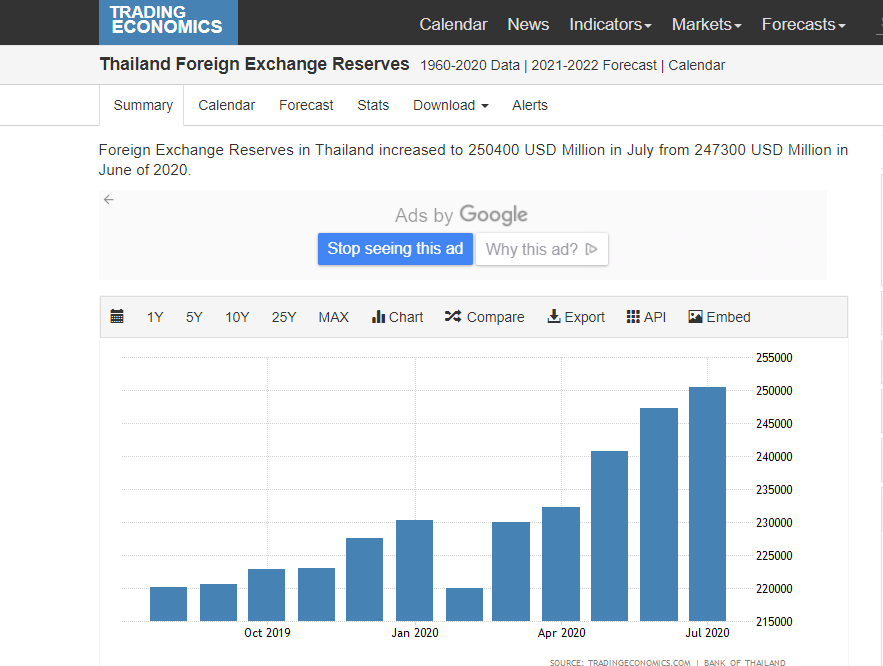This screenshot has width=883, height=666.
Task: Open the Download dropdown tab
Action: [450, 105]
